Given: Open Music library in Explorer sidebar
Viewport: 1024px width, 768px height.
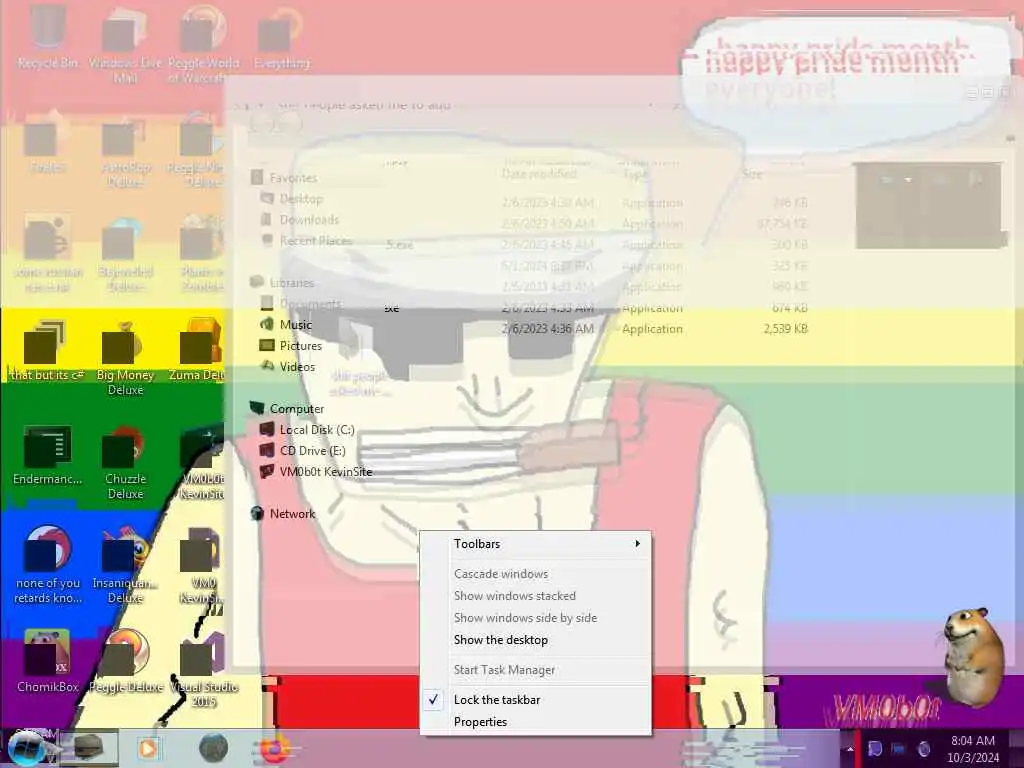Looking at the screenshot, I should click(287, 325).
